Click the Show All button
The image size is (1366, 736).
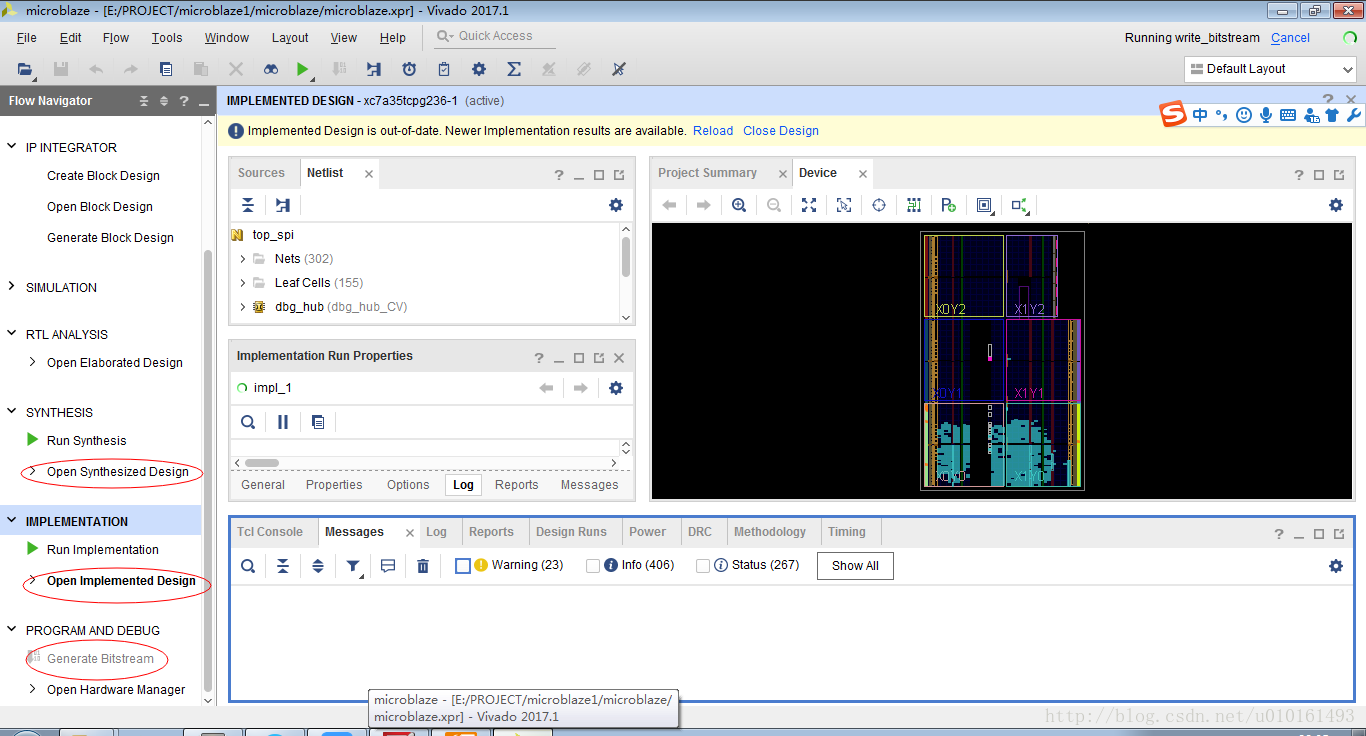tap(855, 566)
